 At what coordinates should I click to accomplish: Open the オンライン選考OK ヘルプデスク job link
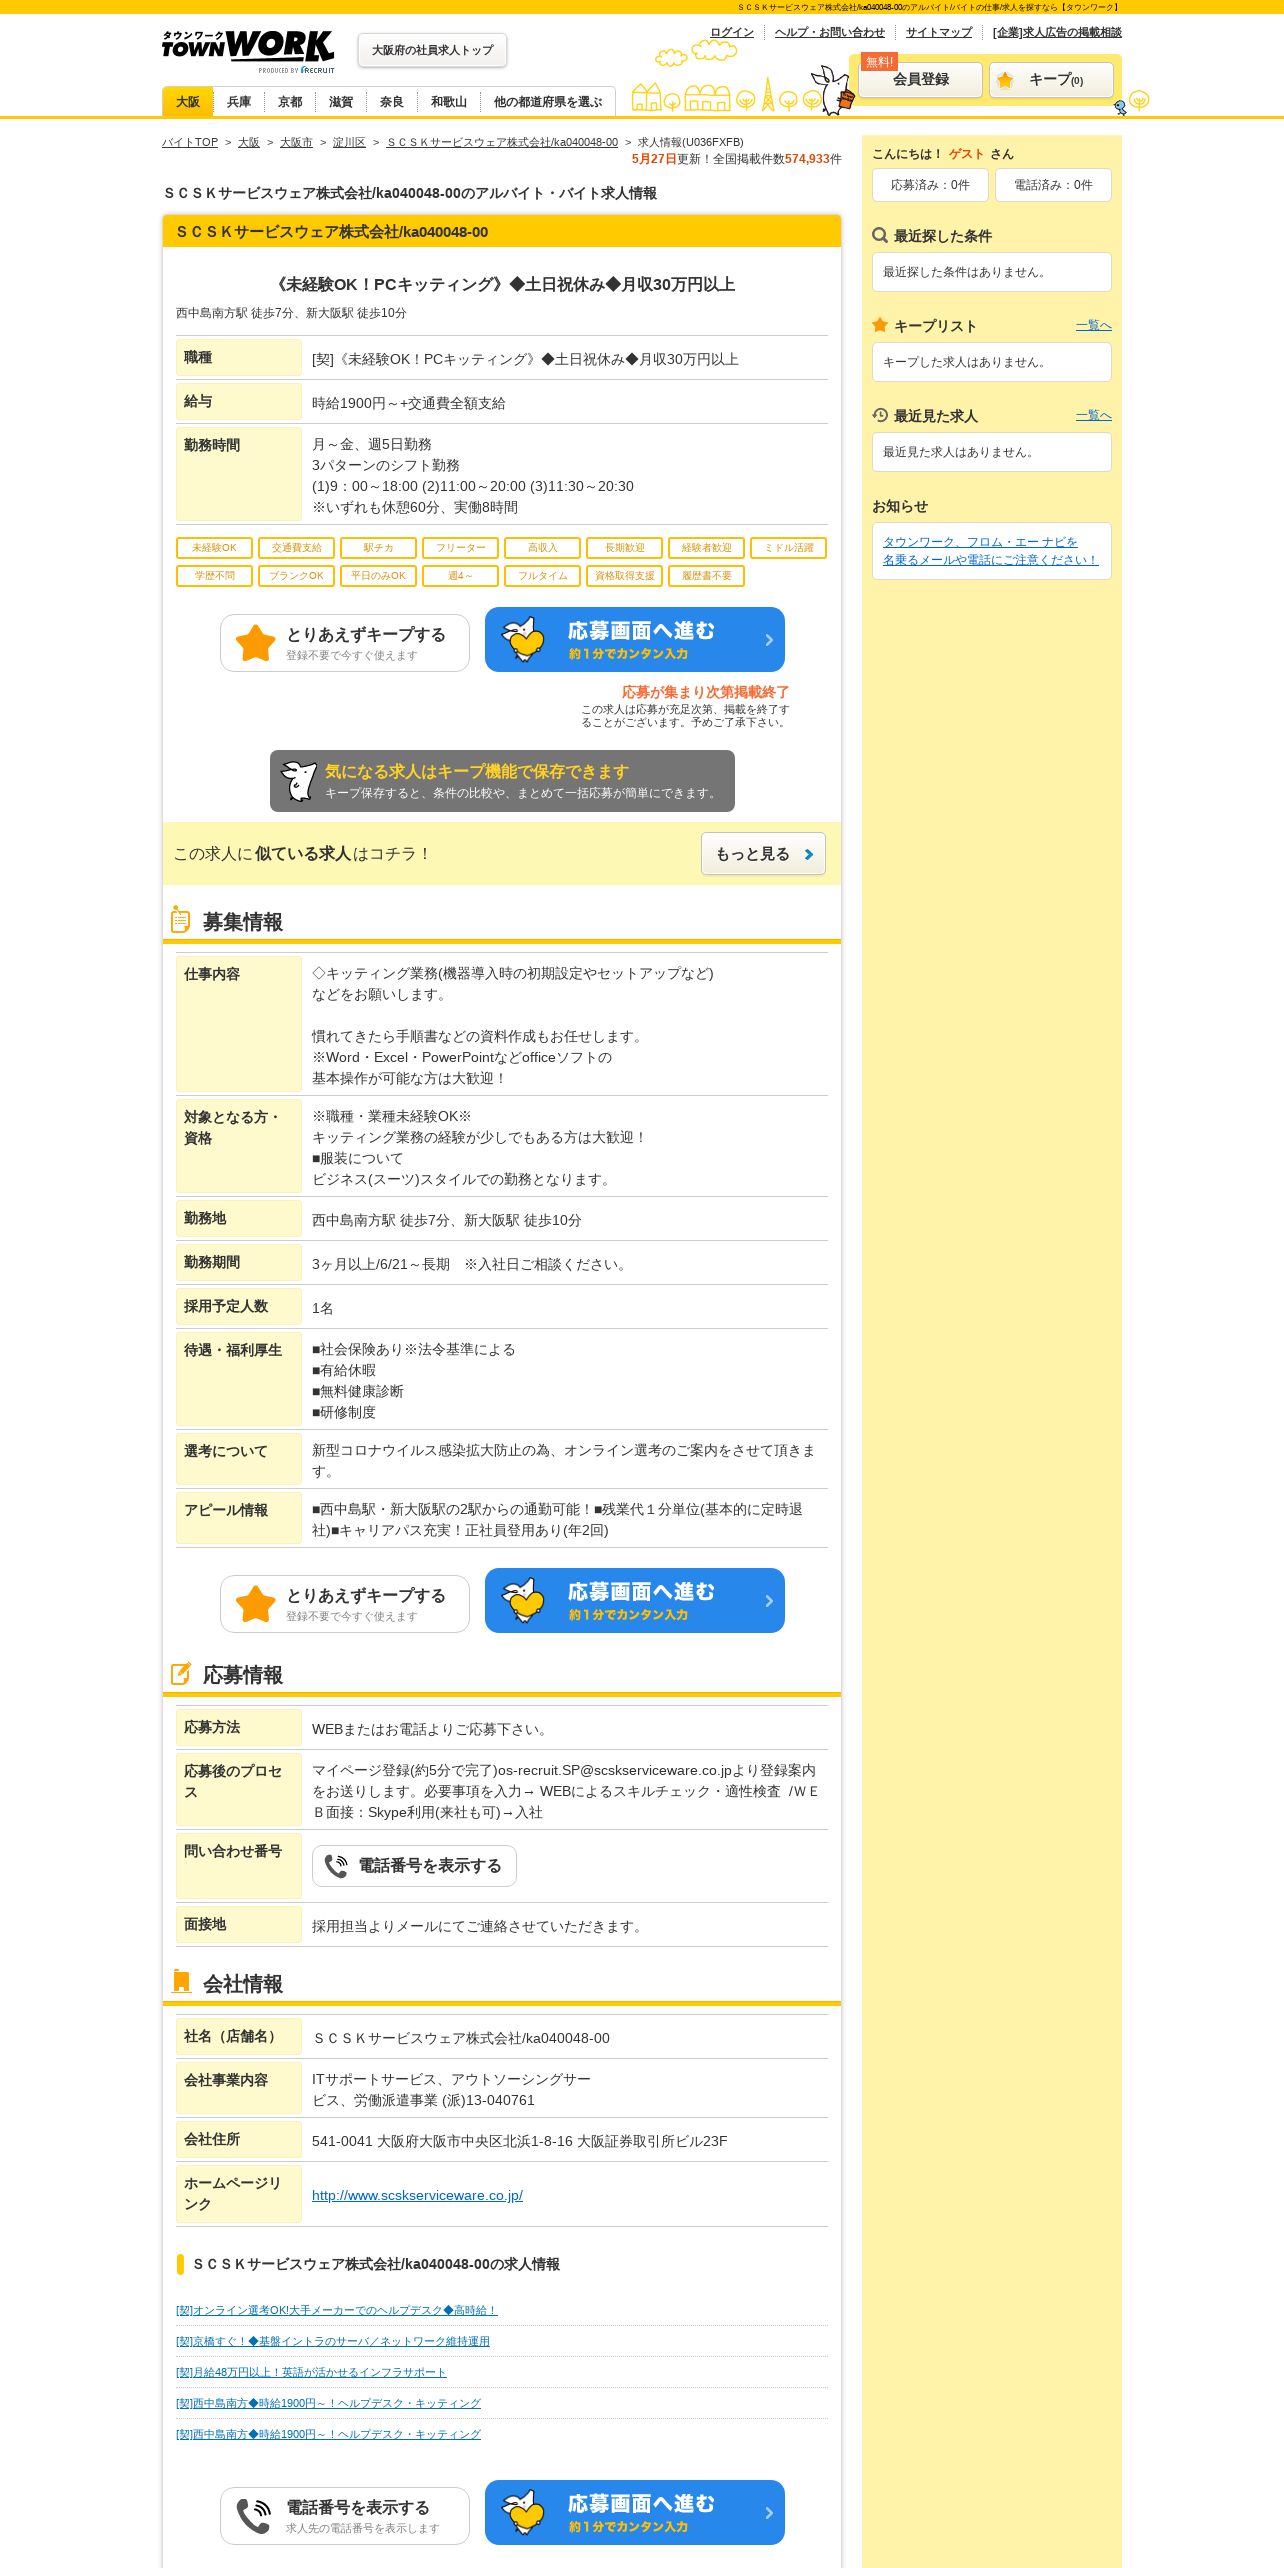[x=336, y=2310]
